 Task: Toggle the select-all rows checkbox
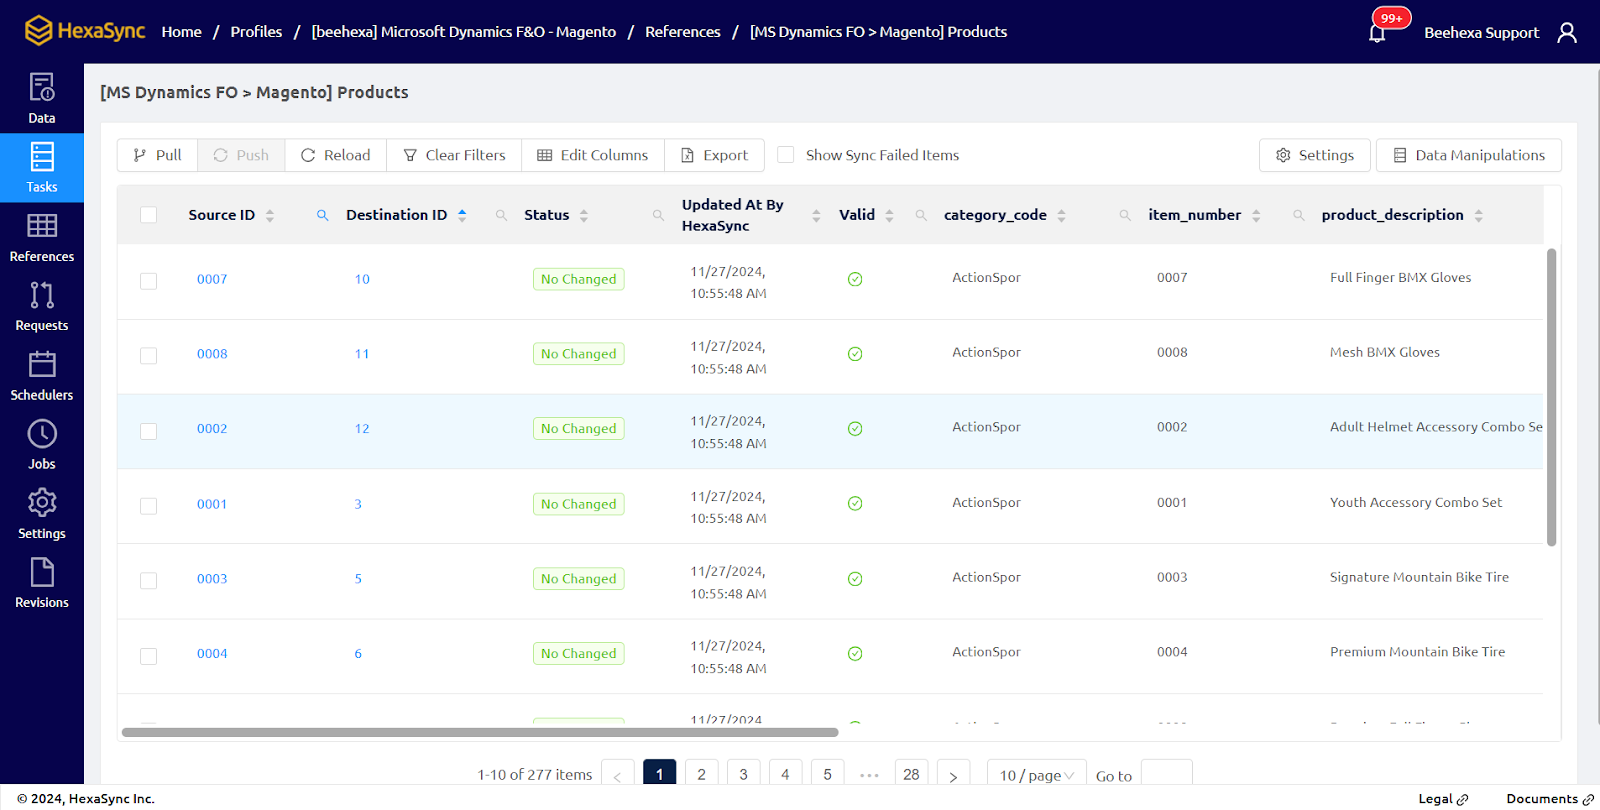(149, 215)
